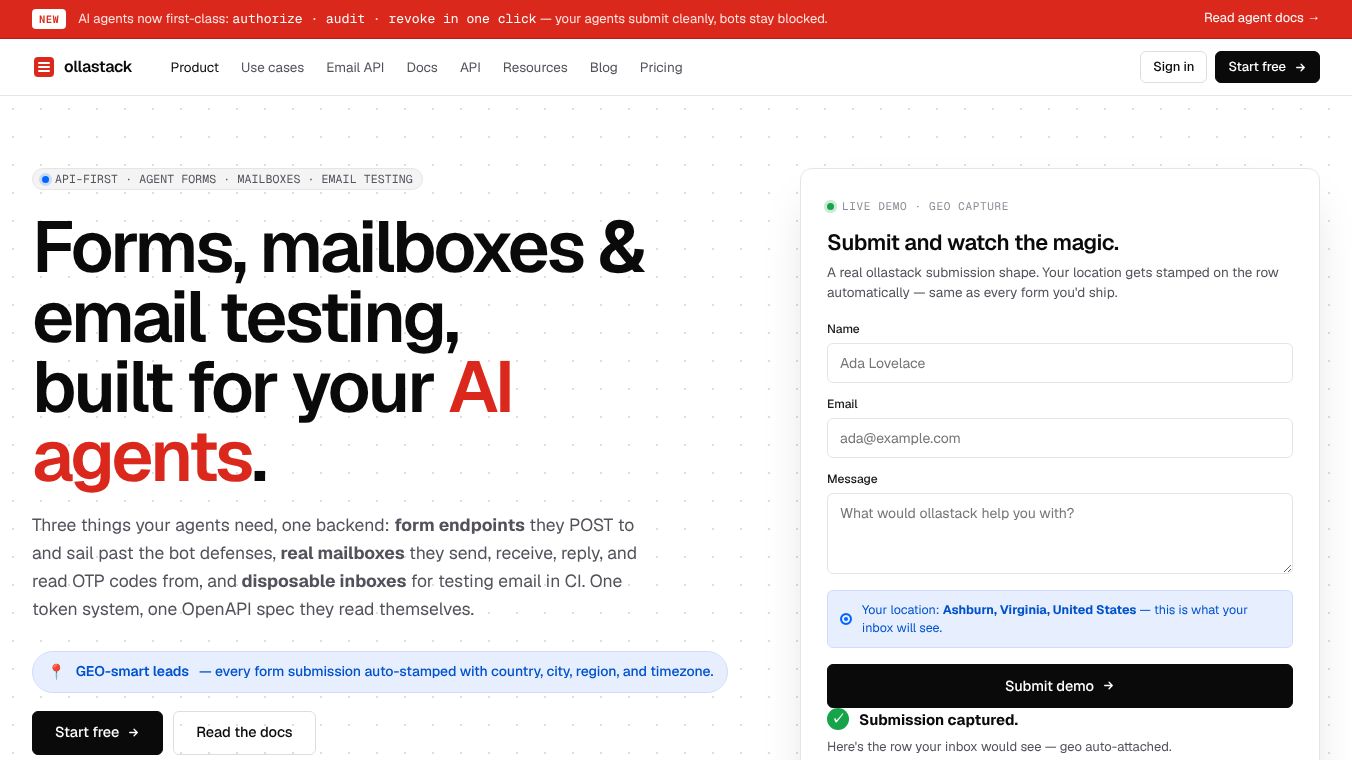Click "Ashburn, Virginia, United States" location text

(x=1039, y=610)
